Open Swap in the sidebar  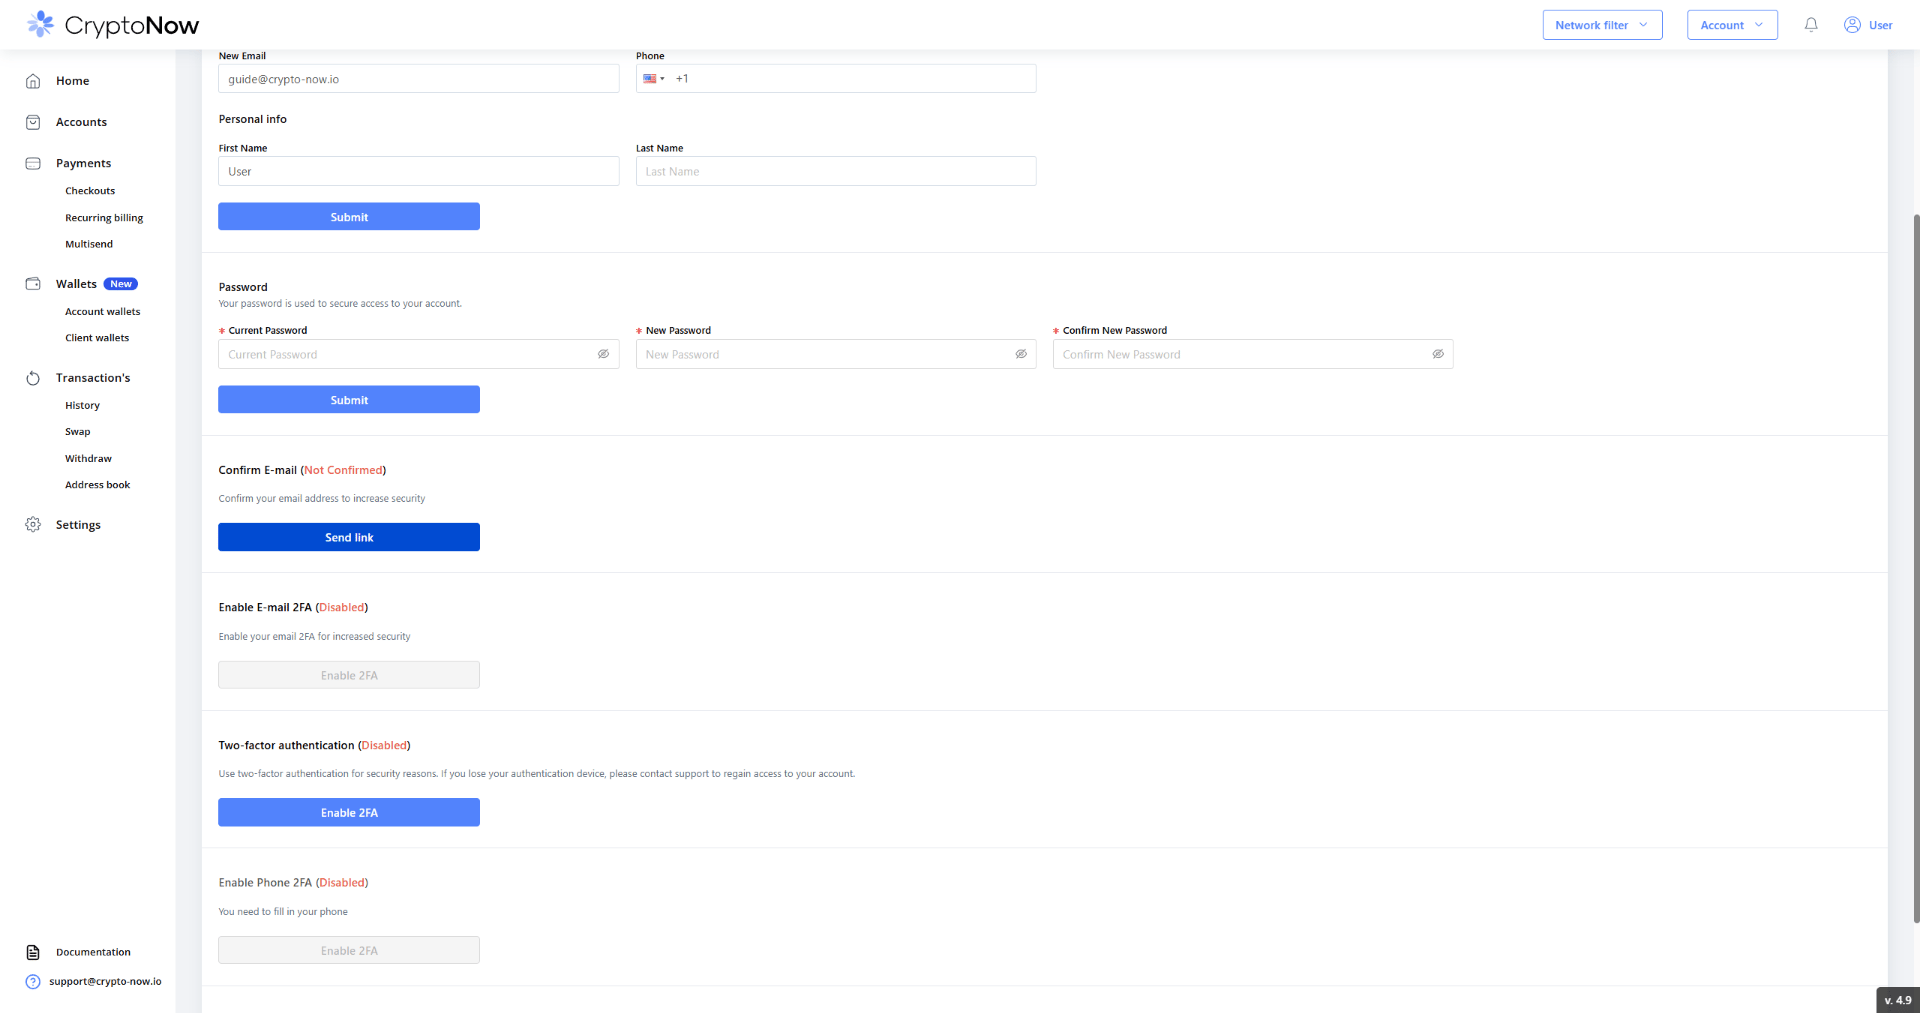click(78, 432)
